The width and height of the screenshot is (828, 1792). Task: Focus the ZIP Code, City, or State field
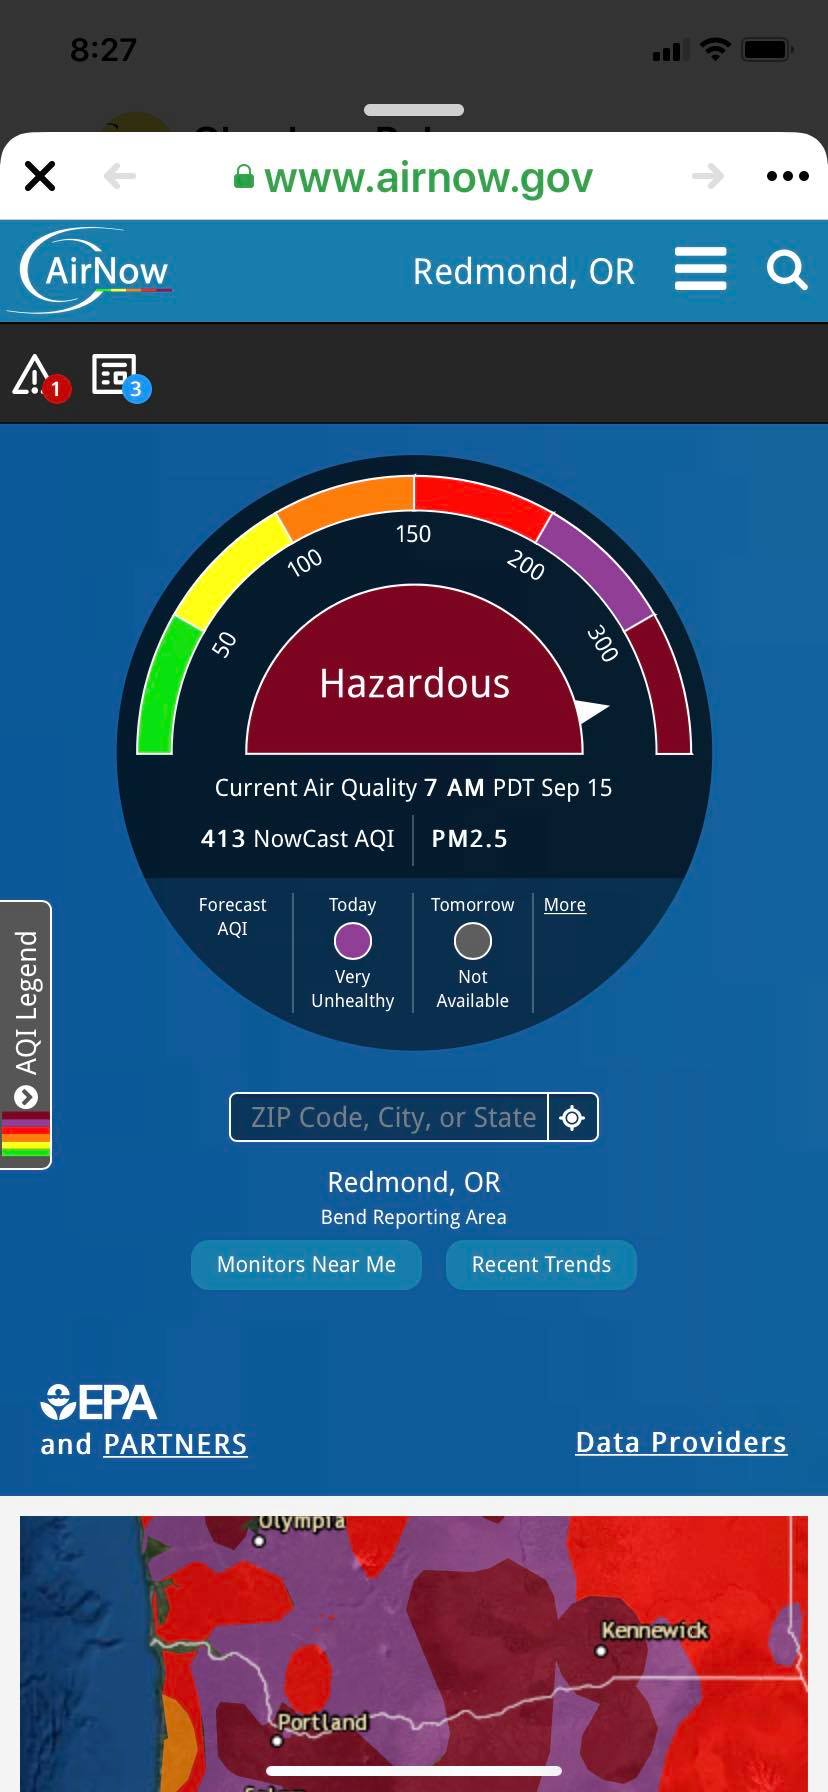pos(389,1117)
